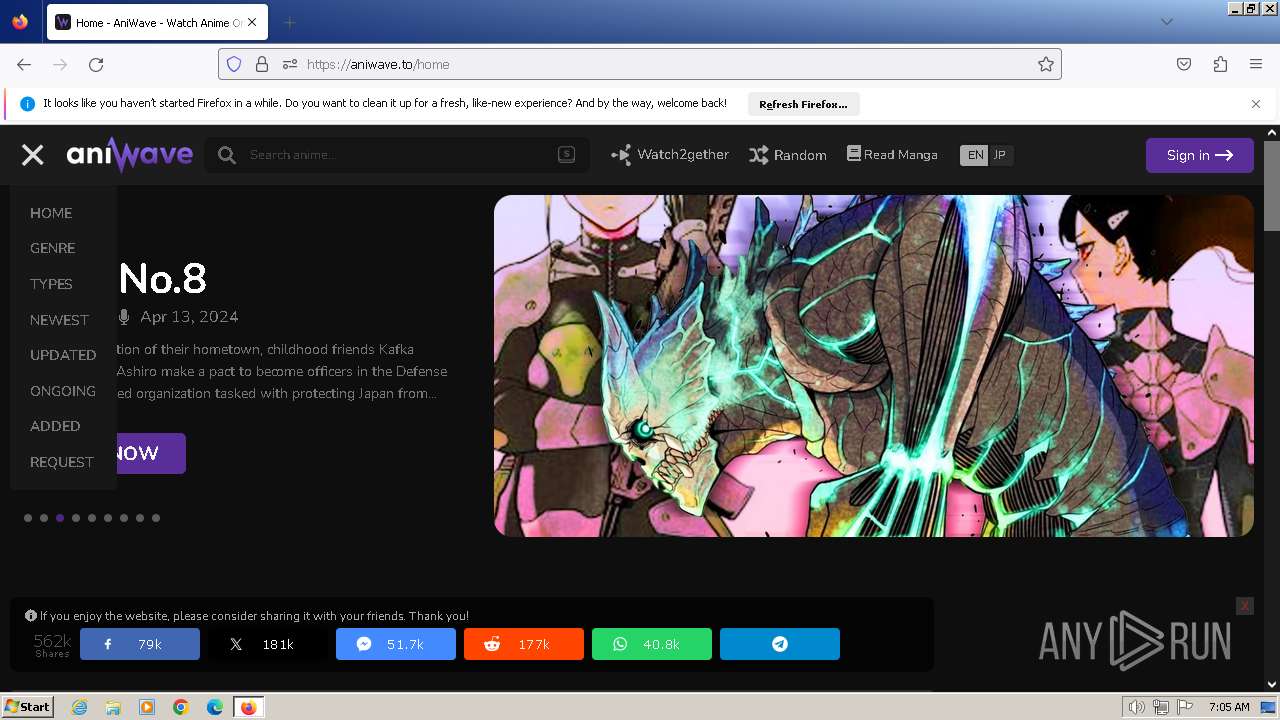This screenshot has width=1280, height=720.
Task: Share on X button 181k
Action: (268, 644)
